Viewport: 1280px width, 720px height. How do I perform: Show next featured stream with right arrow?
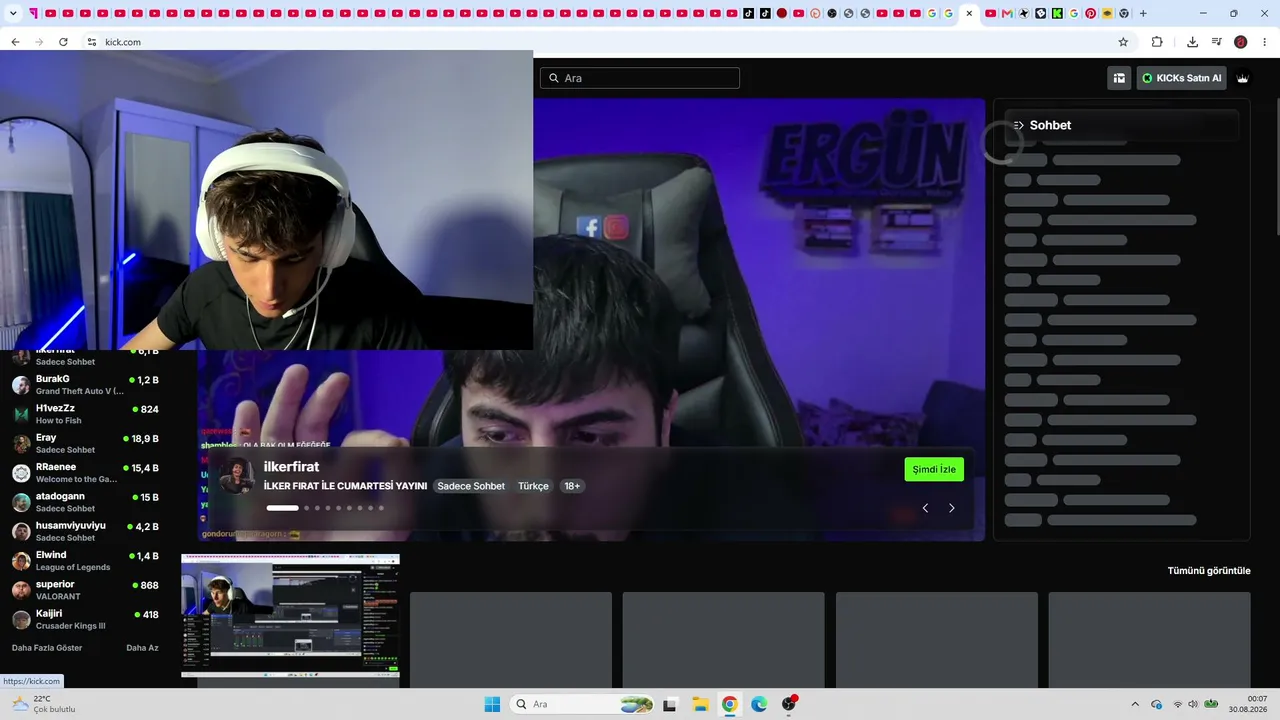click(x=951, y=508)
